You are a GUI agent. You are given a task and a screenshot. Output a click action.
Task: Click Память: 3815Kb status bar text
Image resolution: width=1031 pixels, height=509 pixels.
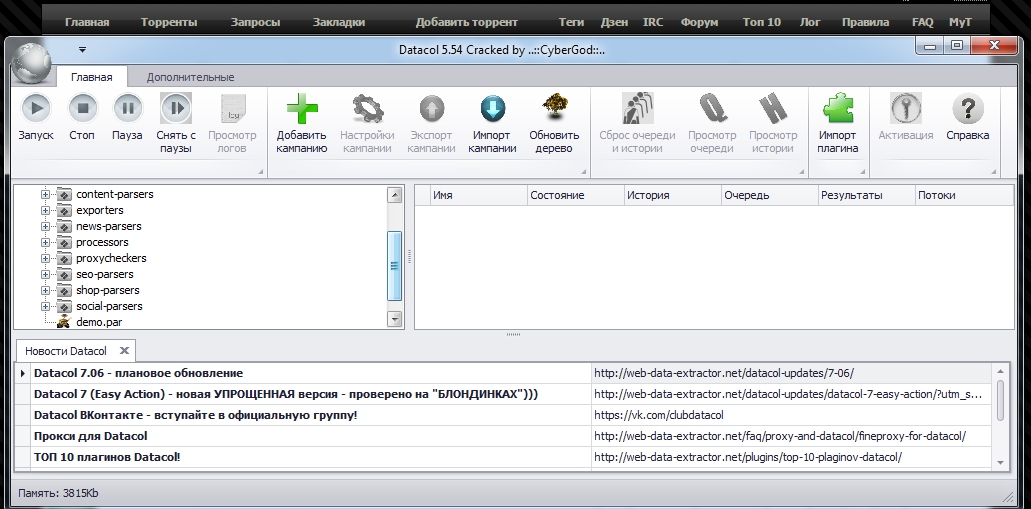[x=59, y=493]
